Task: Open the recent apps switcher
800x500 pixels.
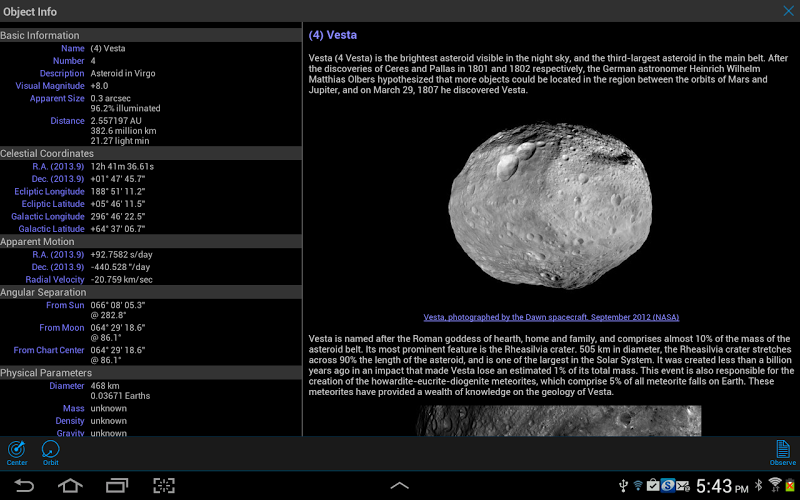Action: tap(117, 486)
